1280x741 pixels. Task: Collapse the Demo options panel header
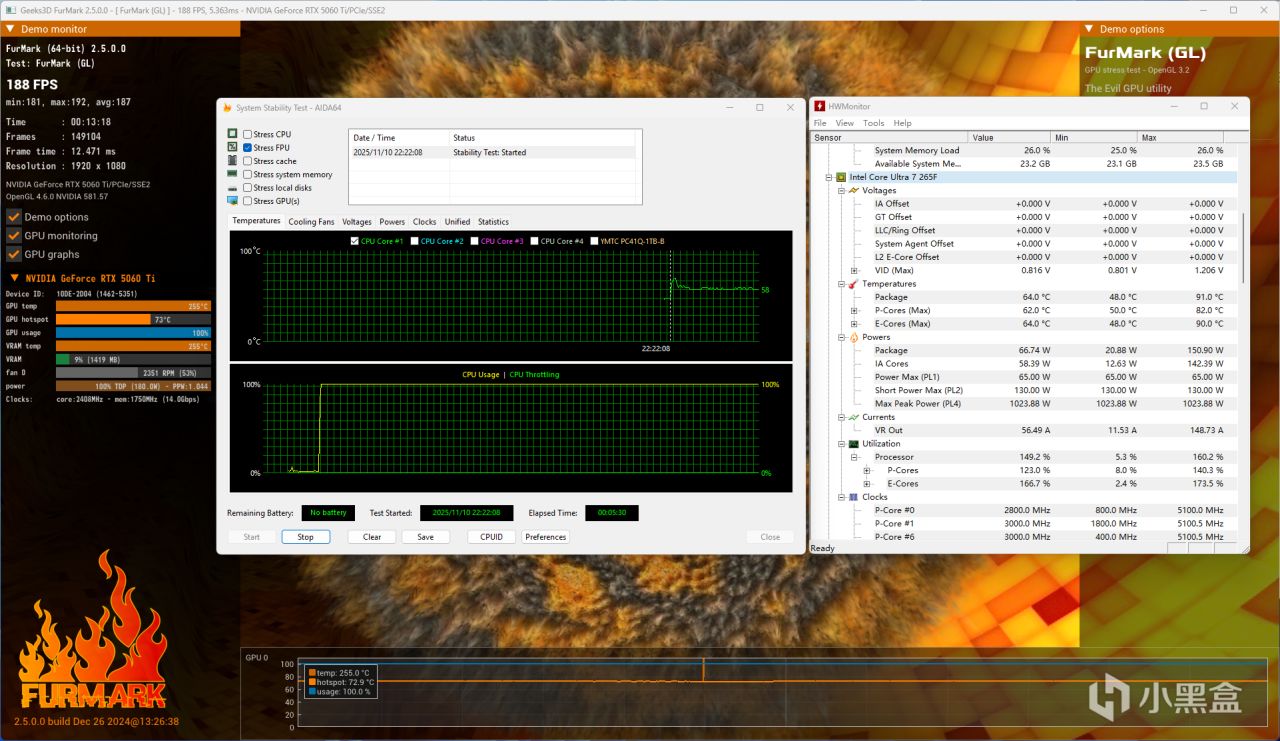[x=1089, y=29]
